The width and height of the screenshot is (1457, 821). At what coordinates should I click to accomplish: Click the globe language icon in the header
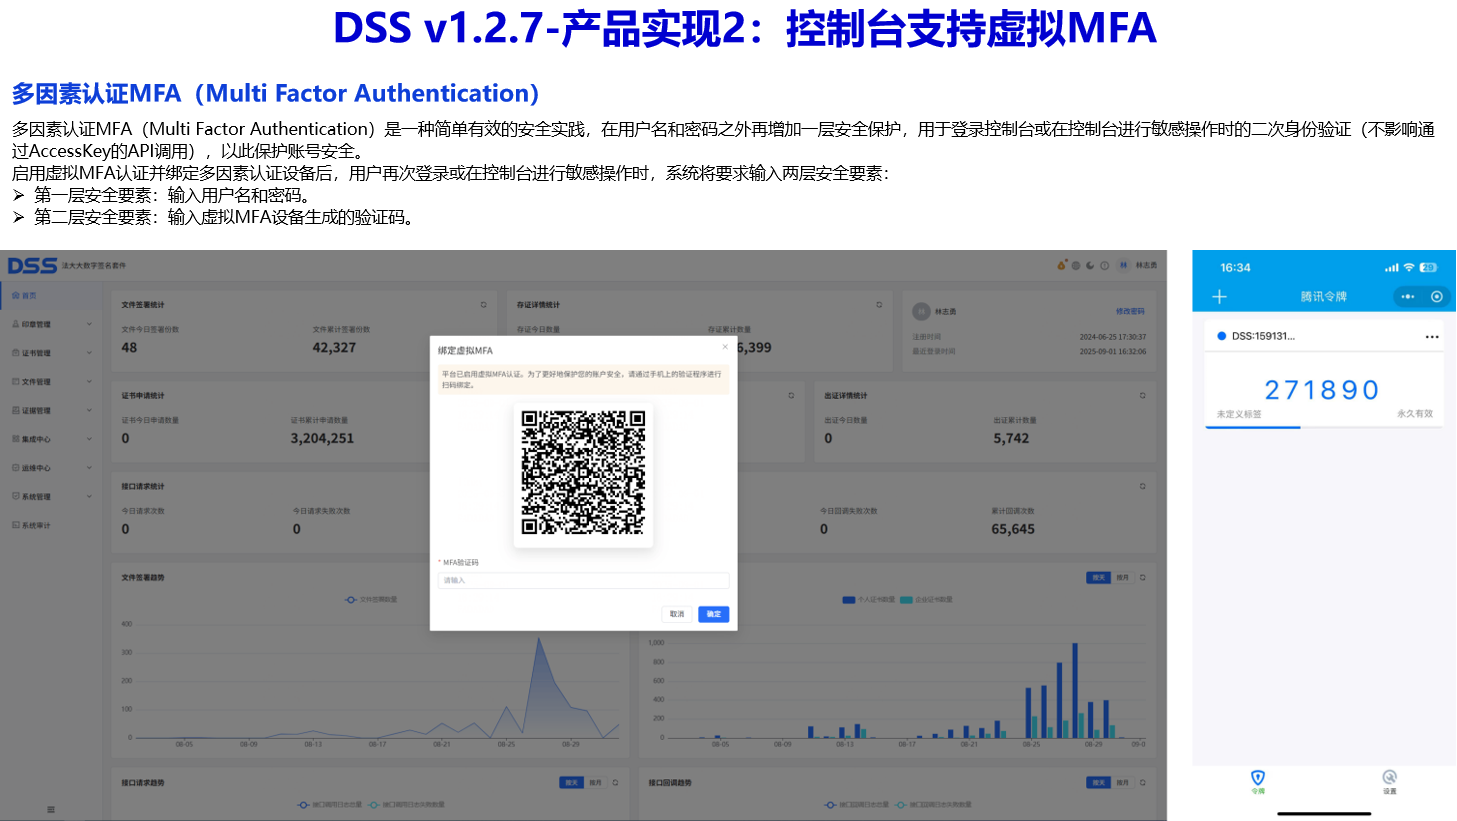click(x=1076, y=265)
